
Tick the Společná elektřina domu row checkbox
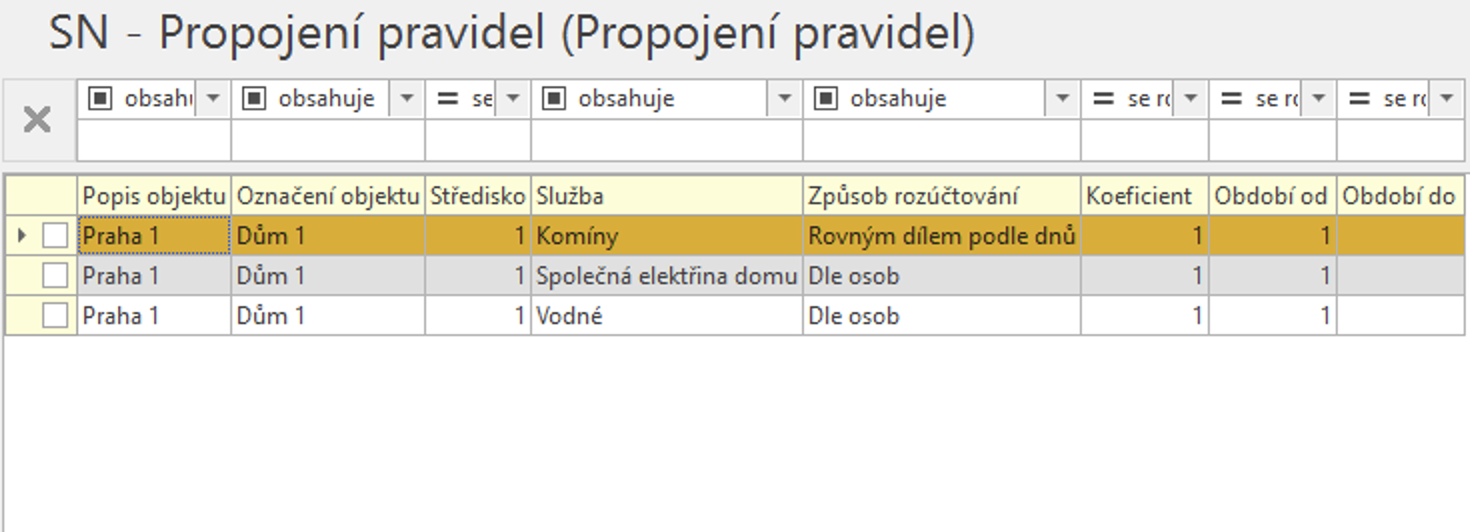55,276
